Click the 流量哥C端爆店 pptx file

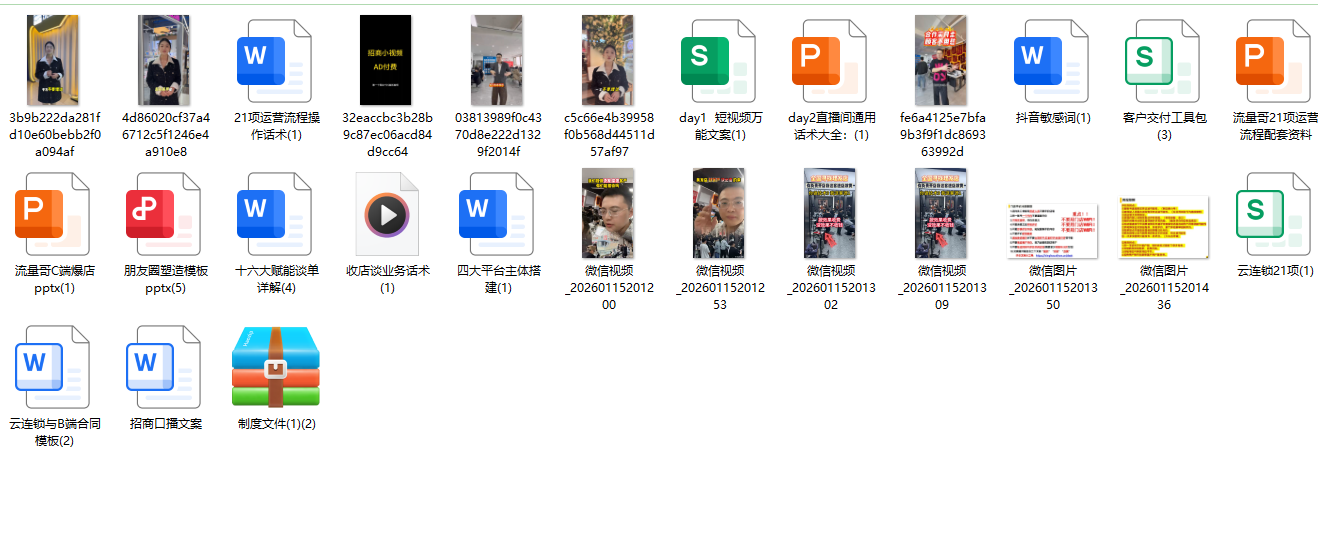point(54,213)
